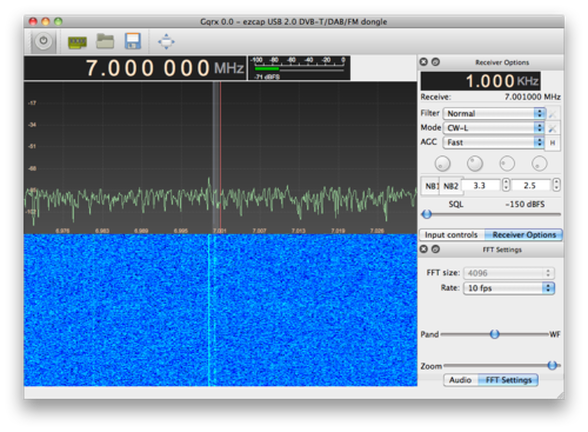The image size is (588, 432).
Task: Close the FFT Settings panel
Action: 424,249
